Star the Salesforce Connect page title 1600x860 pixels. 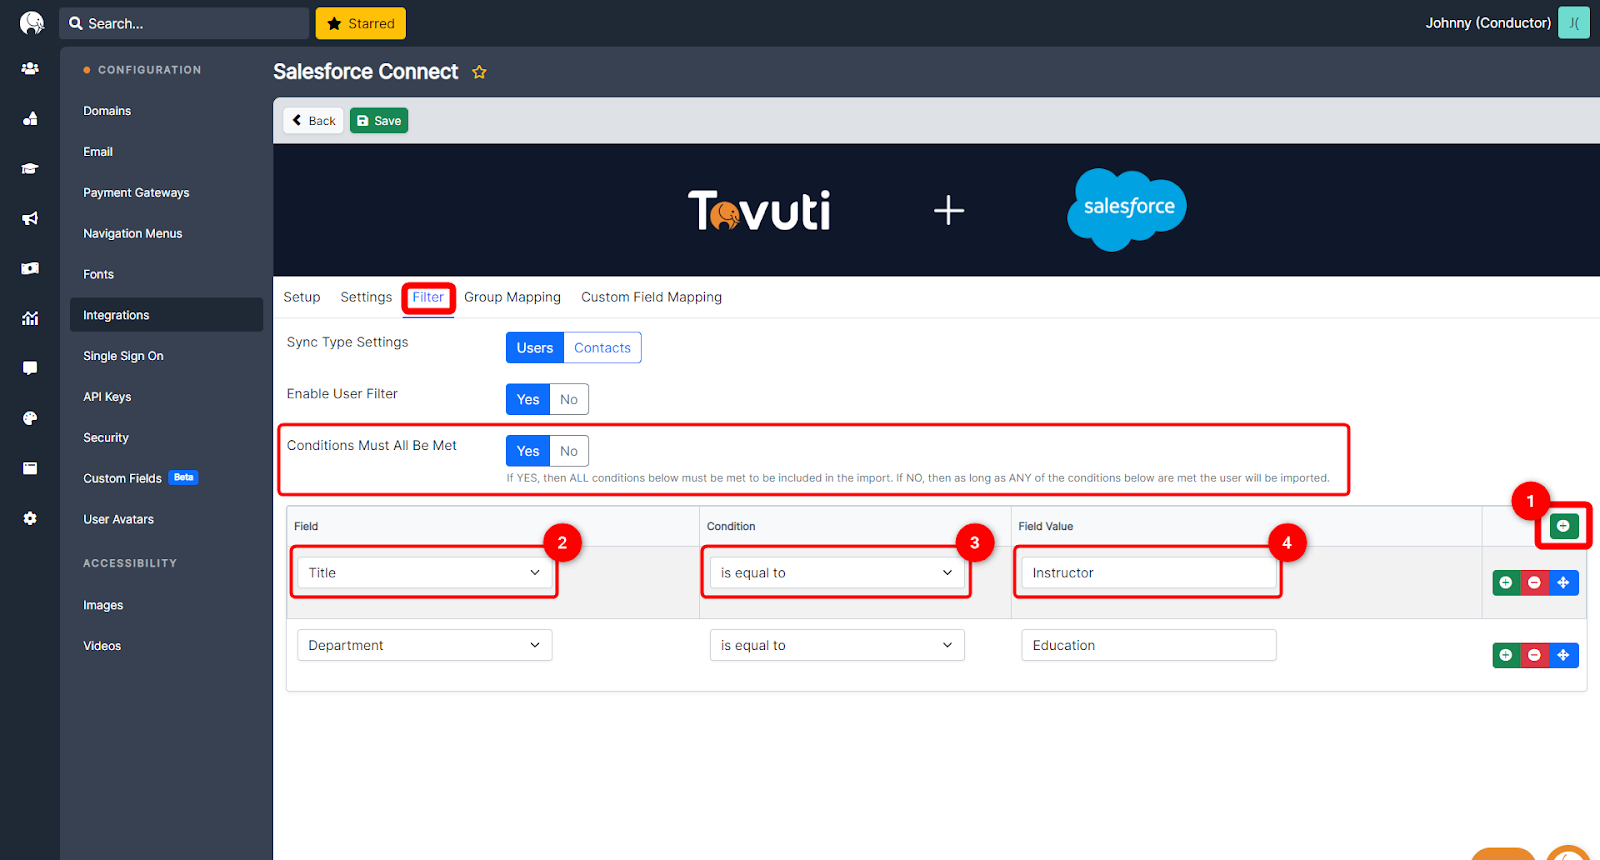(x=479, y=72)
